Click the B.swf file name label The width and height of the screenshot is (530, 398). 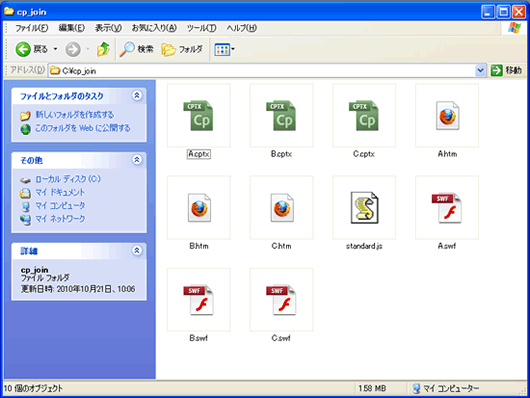[198, 338]
